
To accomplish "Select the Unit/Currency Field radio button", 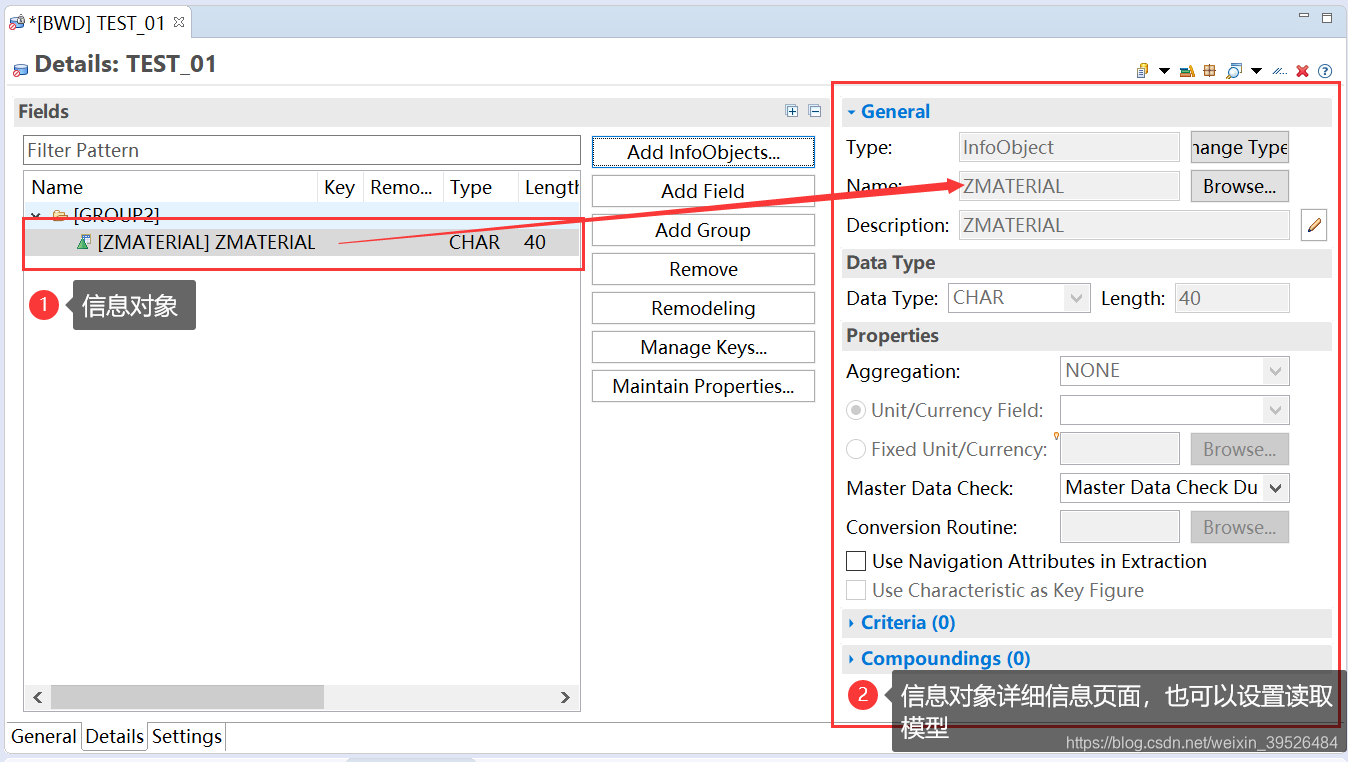I will click(x=856, y=410).
